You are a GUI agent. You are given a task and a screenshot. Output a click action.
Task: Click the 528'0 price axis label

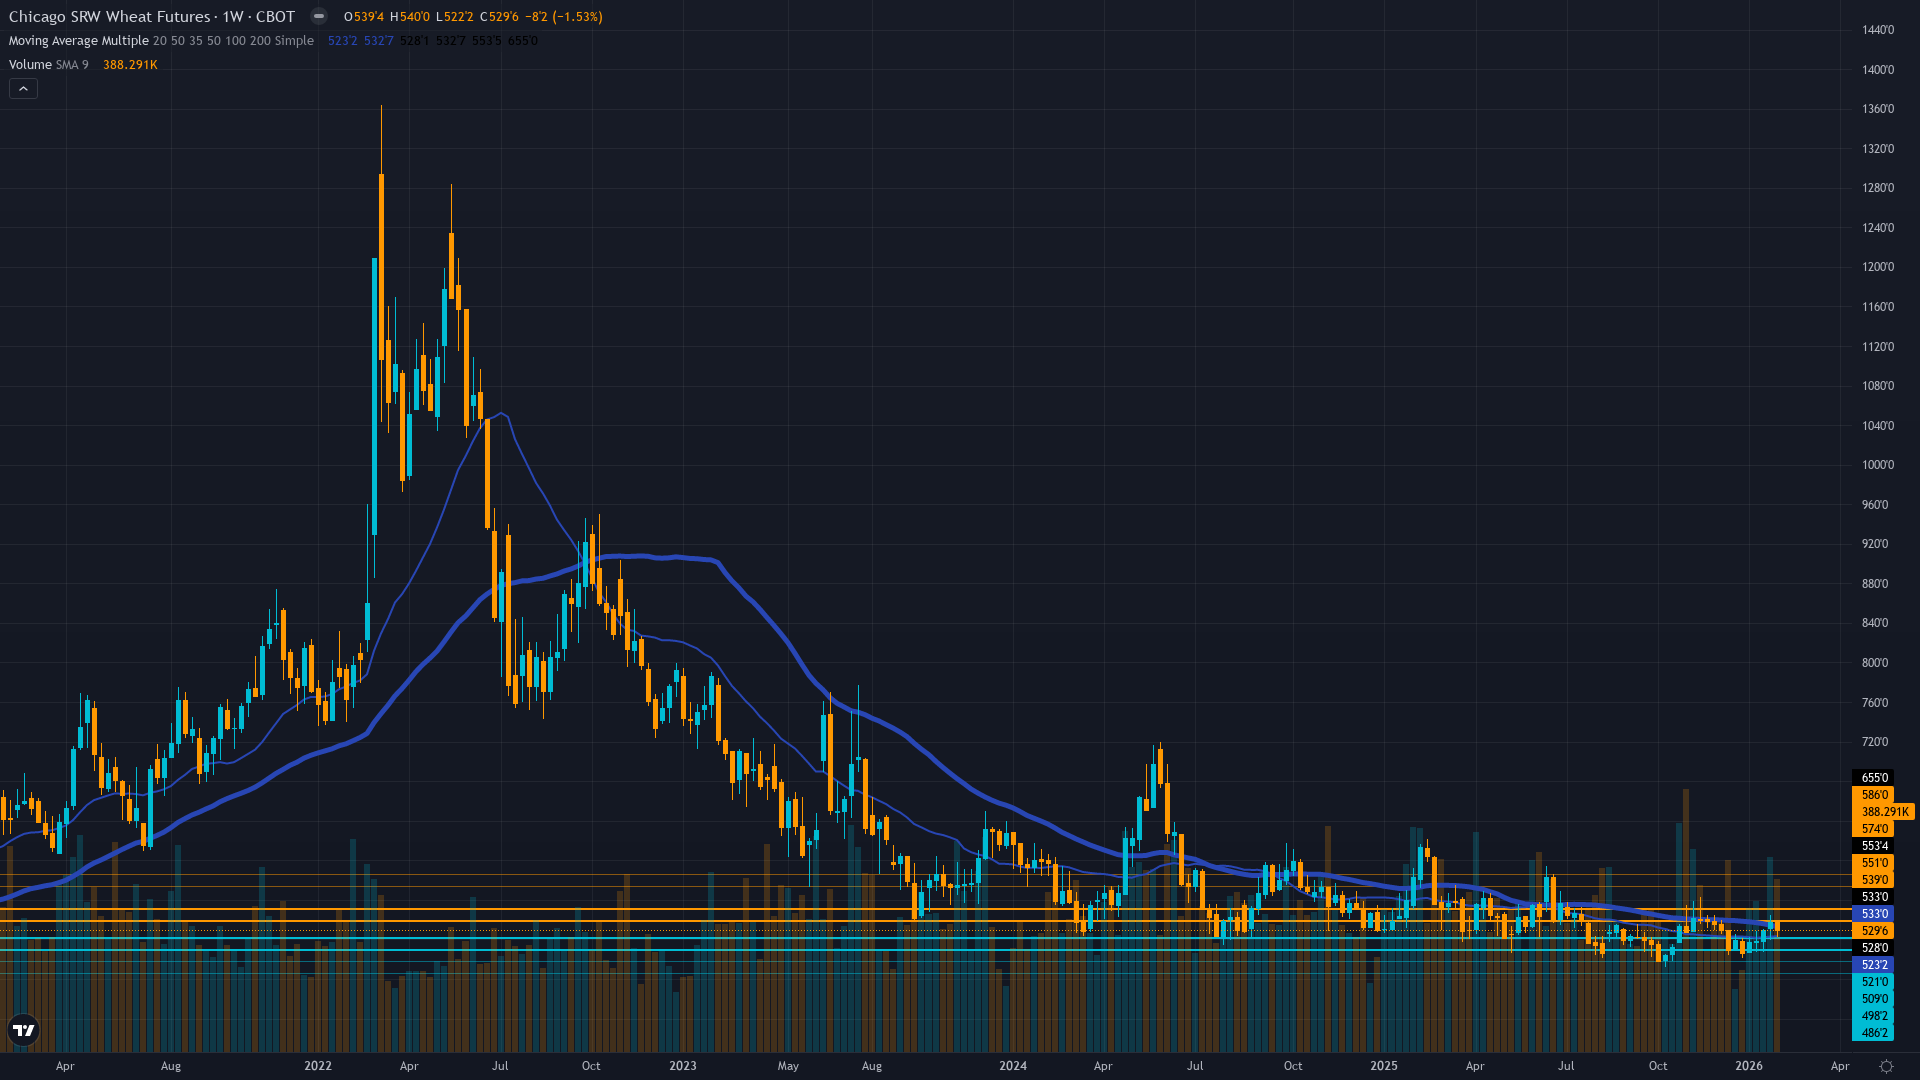[x=1875, y=948]
